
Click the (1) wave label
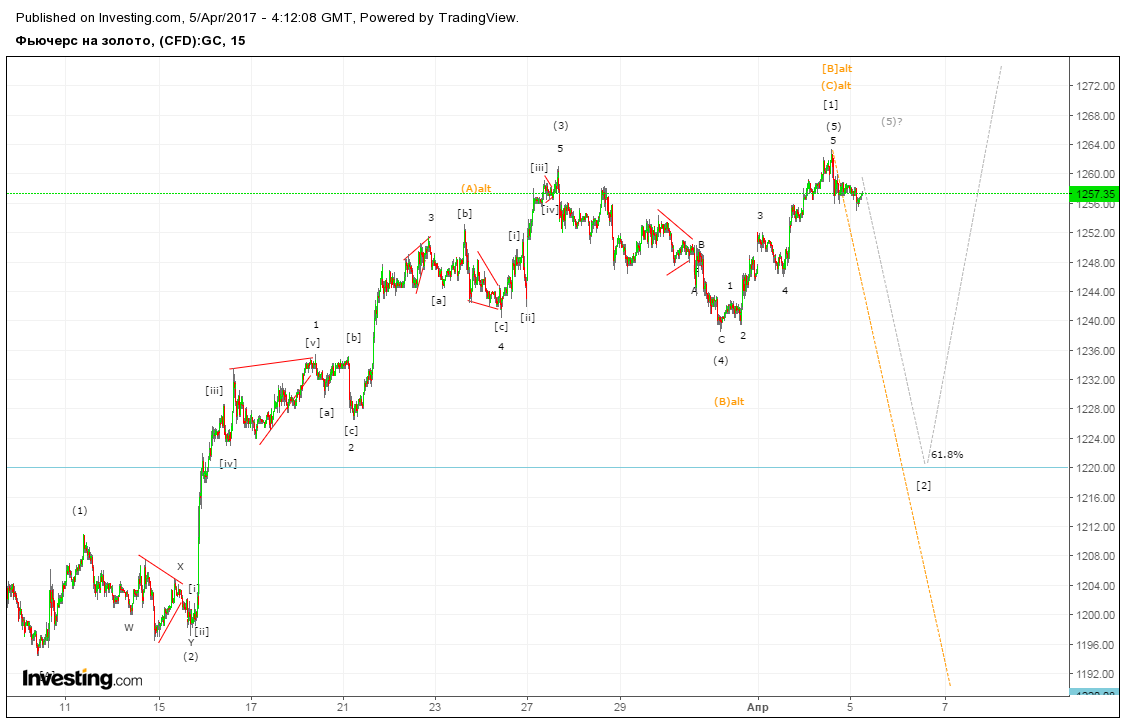click(x=80, y=511)
